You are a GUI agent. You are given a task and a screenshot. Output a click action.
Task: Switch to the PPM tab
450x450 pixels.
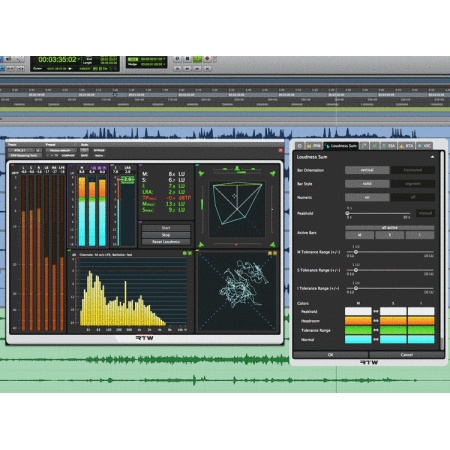[x=313, y=146]
